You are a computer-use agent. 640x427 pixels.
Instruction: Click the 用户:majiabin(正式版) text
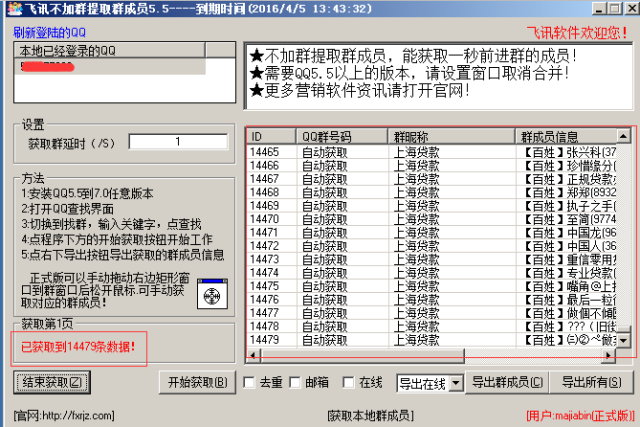580,416
